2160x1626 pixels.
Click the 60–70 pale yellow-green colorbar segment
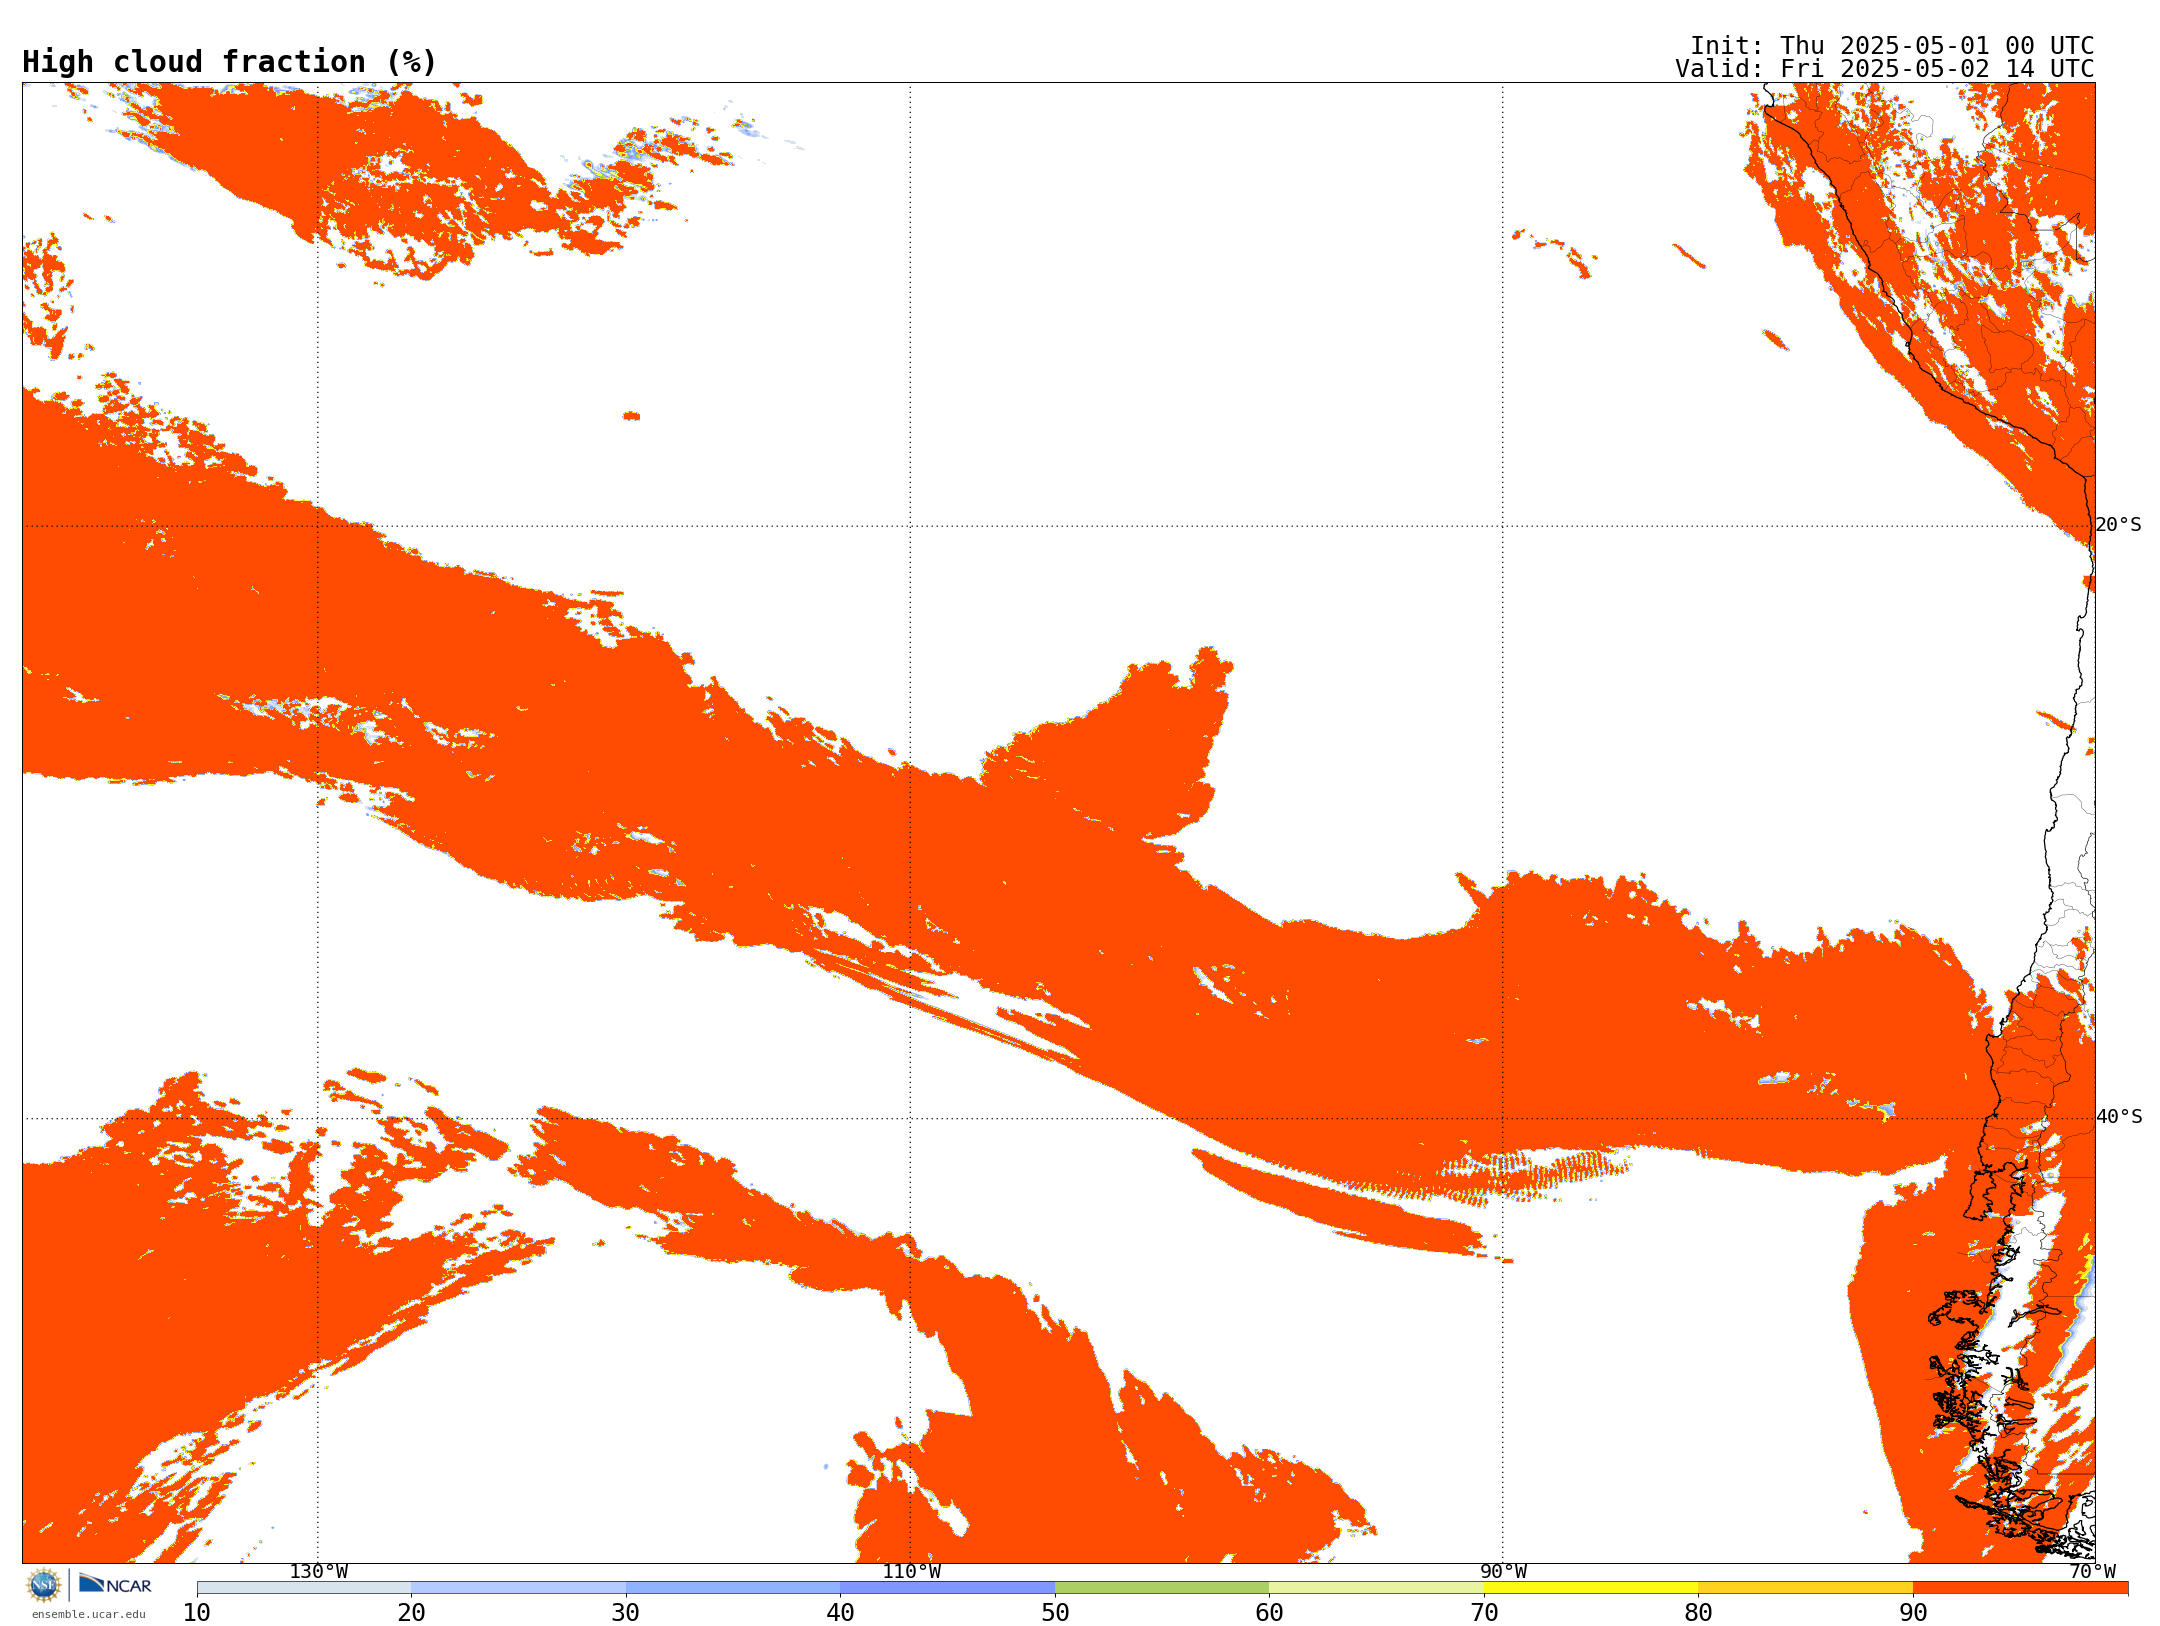(1376, 1588)
